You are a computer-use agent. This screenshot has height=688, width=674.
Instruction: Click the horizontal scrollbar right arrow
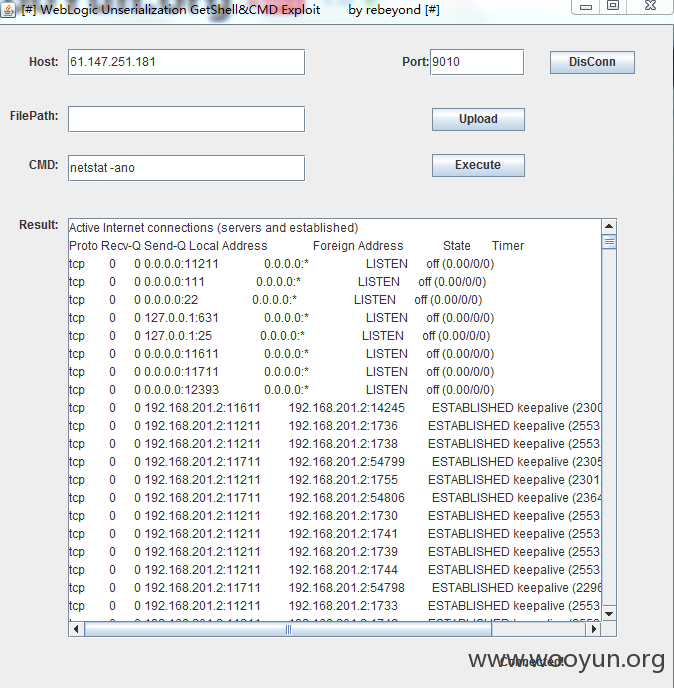coord(593,629)
